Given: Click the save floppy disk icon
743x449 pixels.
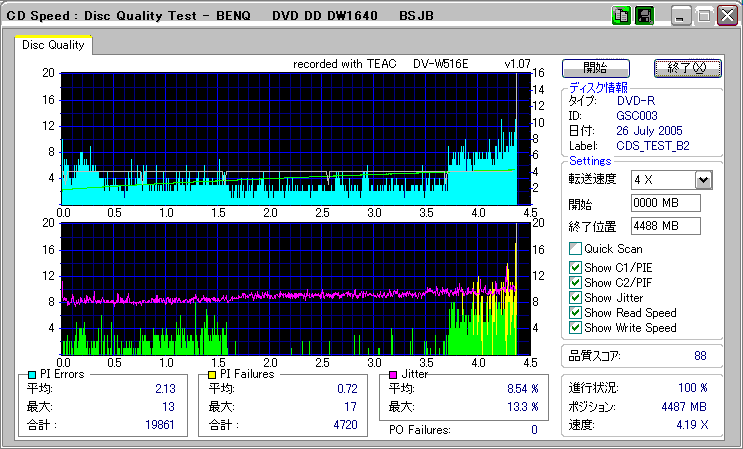Looking at the screenshot, I should (644, 16).
